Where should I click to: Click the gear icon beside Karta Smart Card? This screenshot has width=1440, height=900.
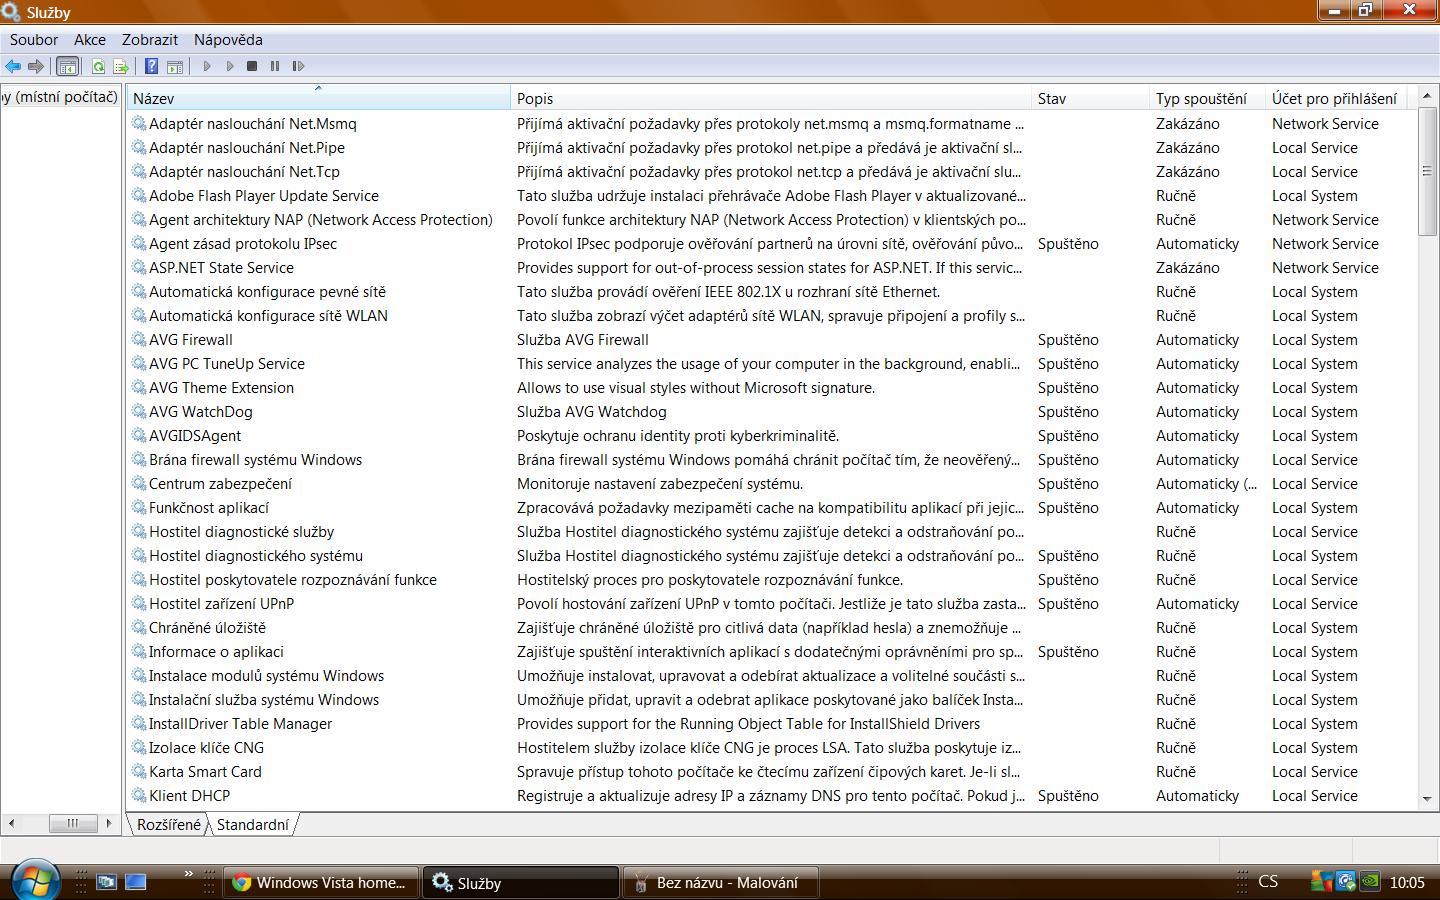coord(139,772)
